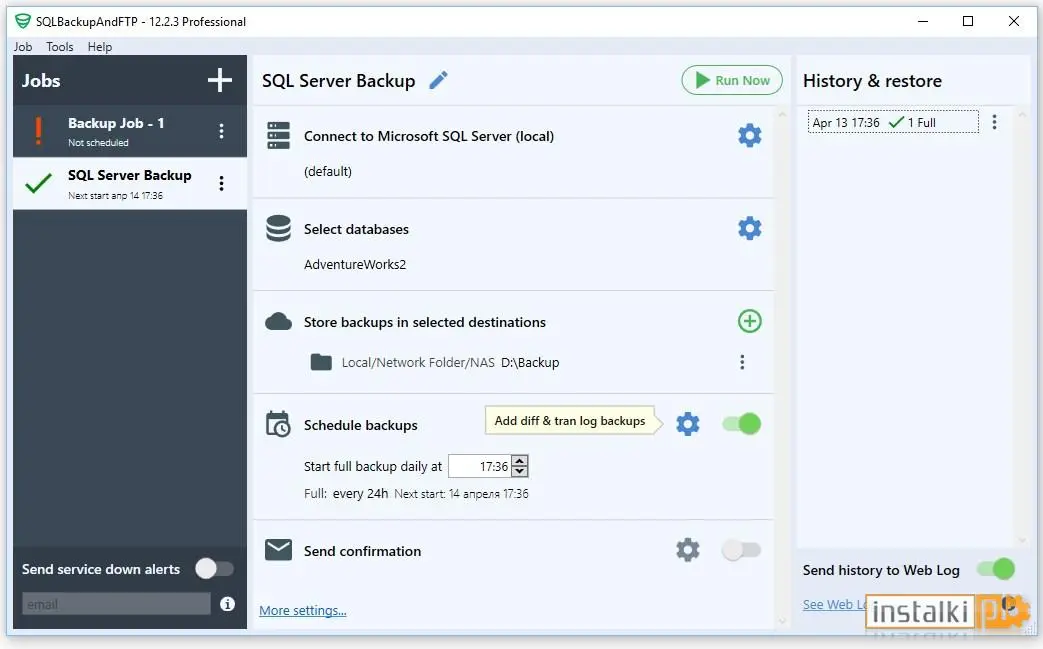Disable Send history to Web Log switch

(x=996, y=569)
